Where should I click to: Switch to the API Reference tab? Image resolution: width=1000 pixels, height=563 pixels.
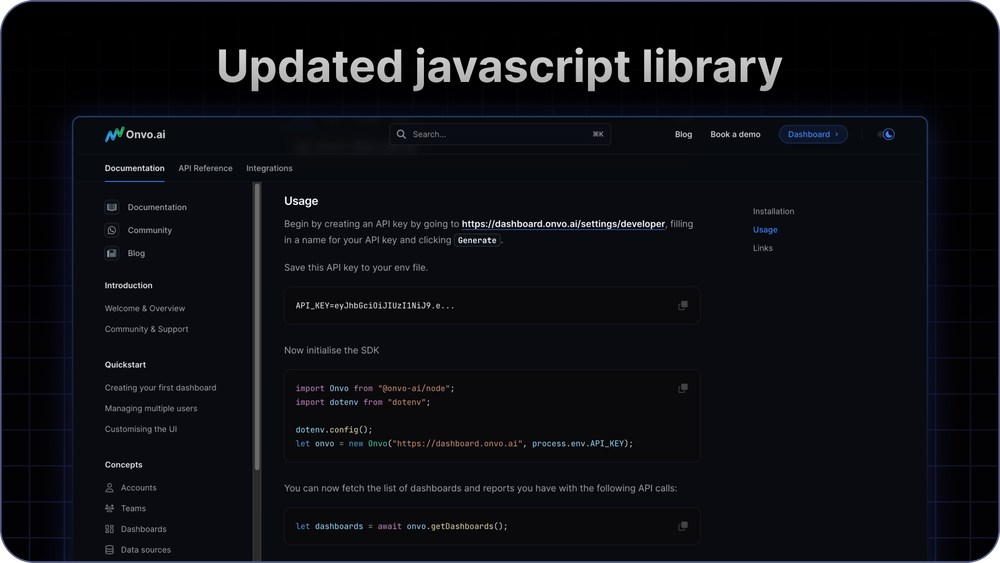click(205, 168)
